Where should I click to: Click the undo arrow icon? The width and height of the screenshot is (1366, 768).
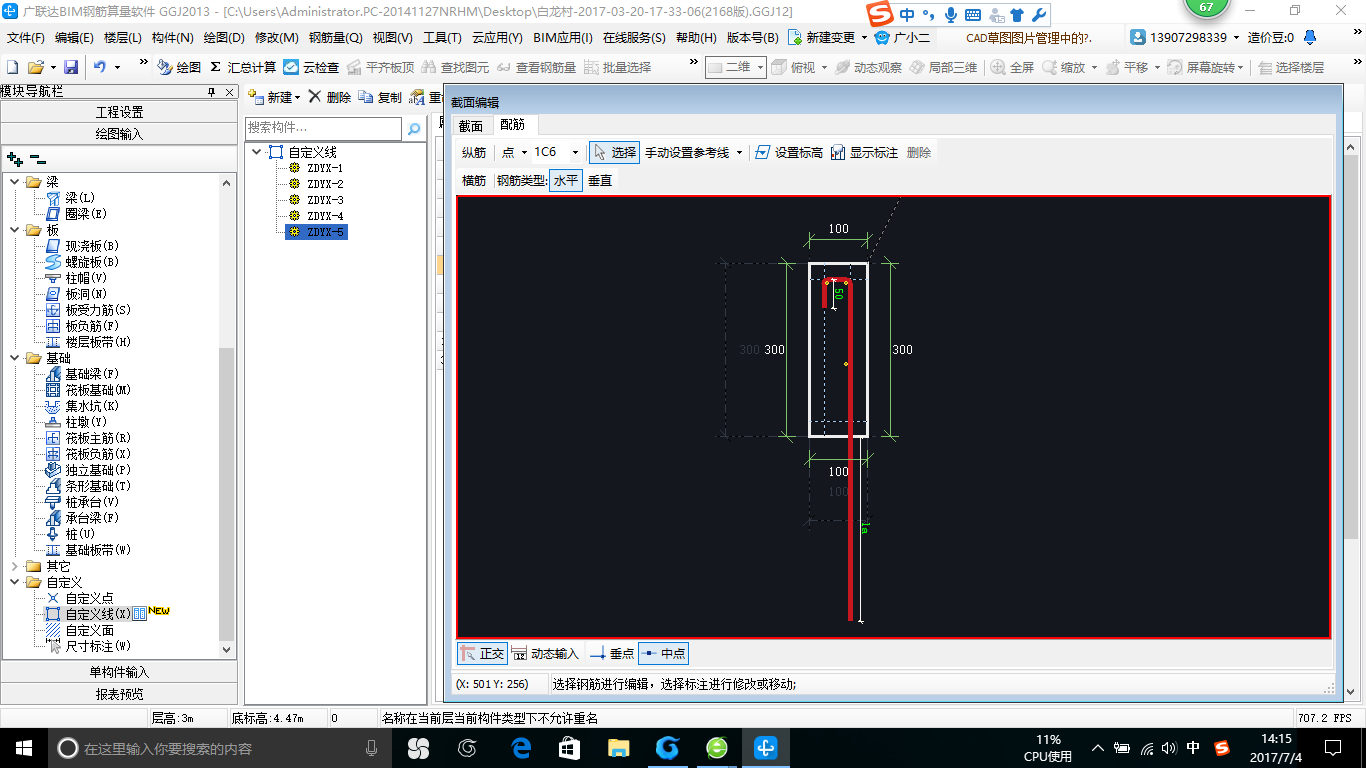[x=100, y=67]
